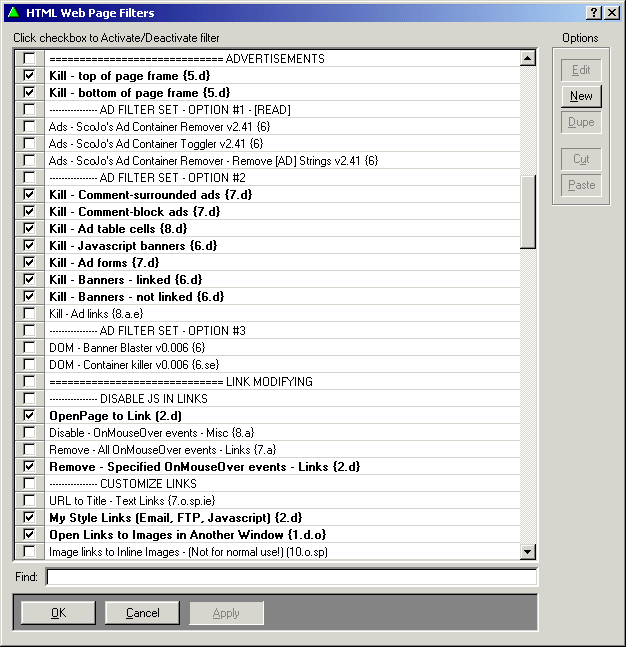Click the green triangle title bar icon
626x647 pixels.
coord(13,12)
